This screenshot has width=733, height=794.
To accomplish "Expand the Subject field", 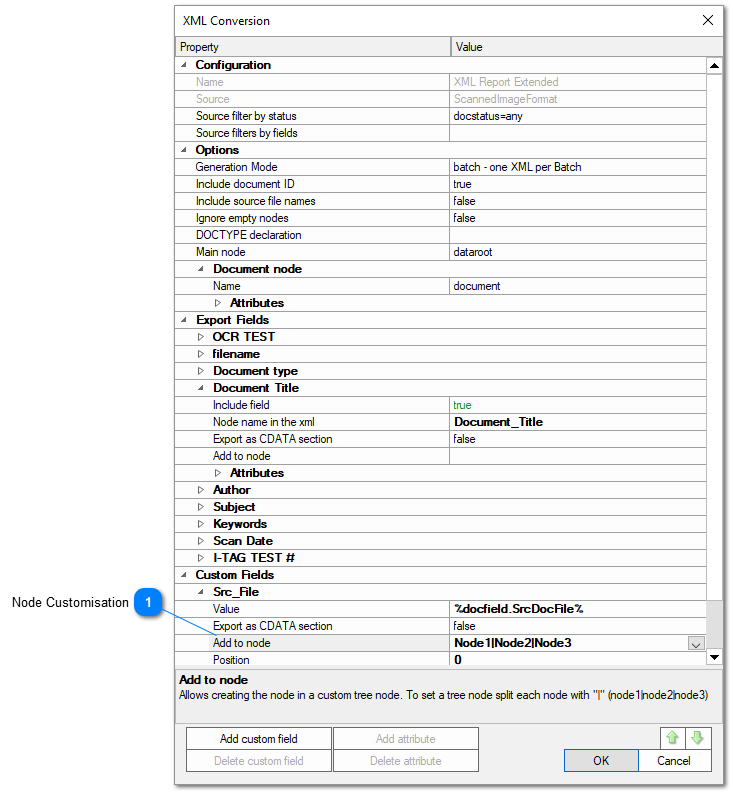I will click(201, 507).
